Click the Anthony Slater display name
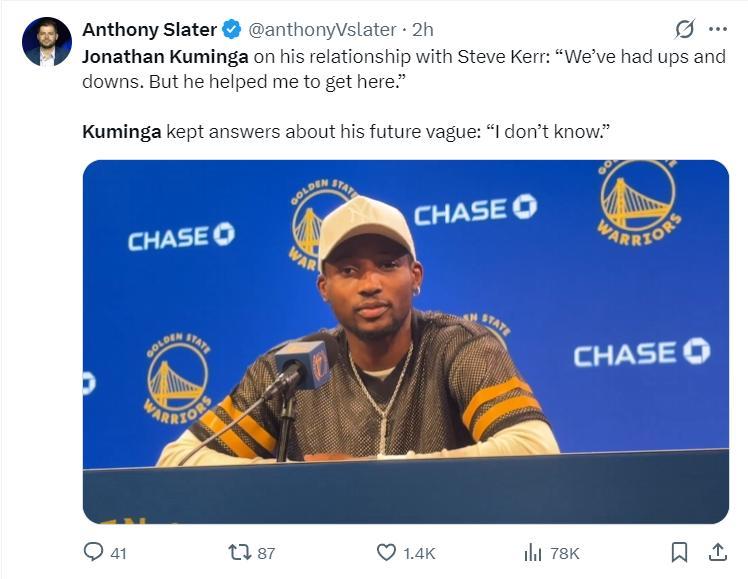 (x=149, y=30)
